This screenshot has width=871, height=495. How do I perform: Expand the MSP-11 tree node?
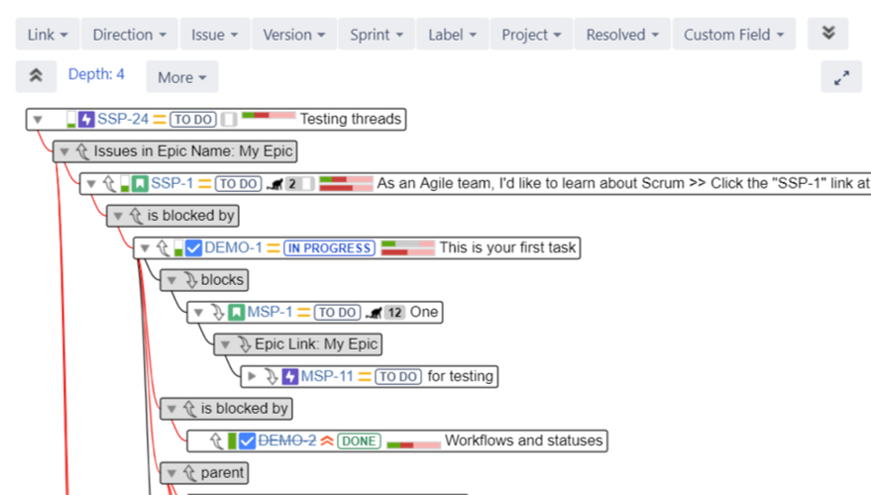tap(252, 376)
